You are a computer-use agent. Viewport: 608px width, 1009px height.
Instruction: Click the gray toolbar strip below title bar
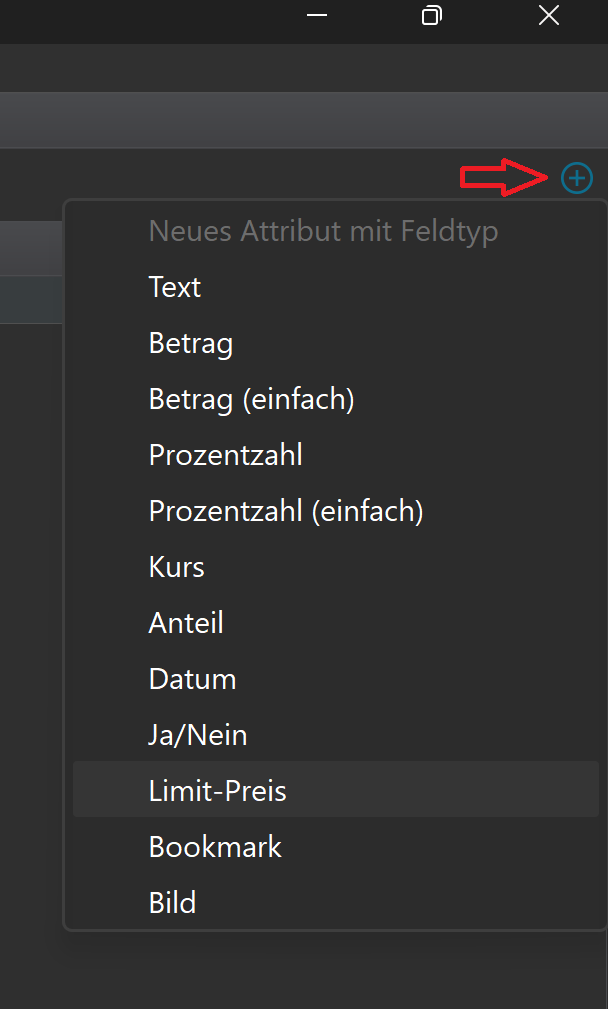click(x=300, y=120)
